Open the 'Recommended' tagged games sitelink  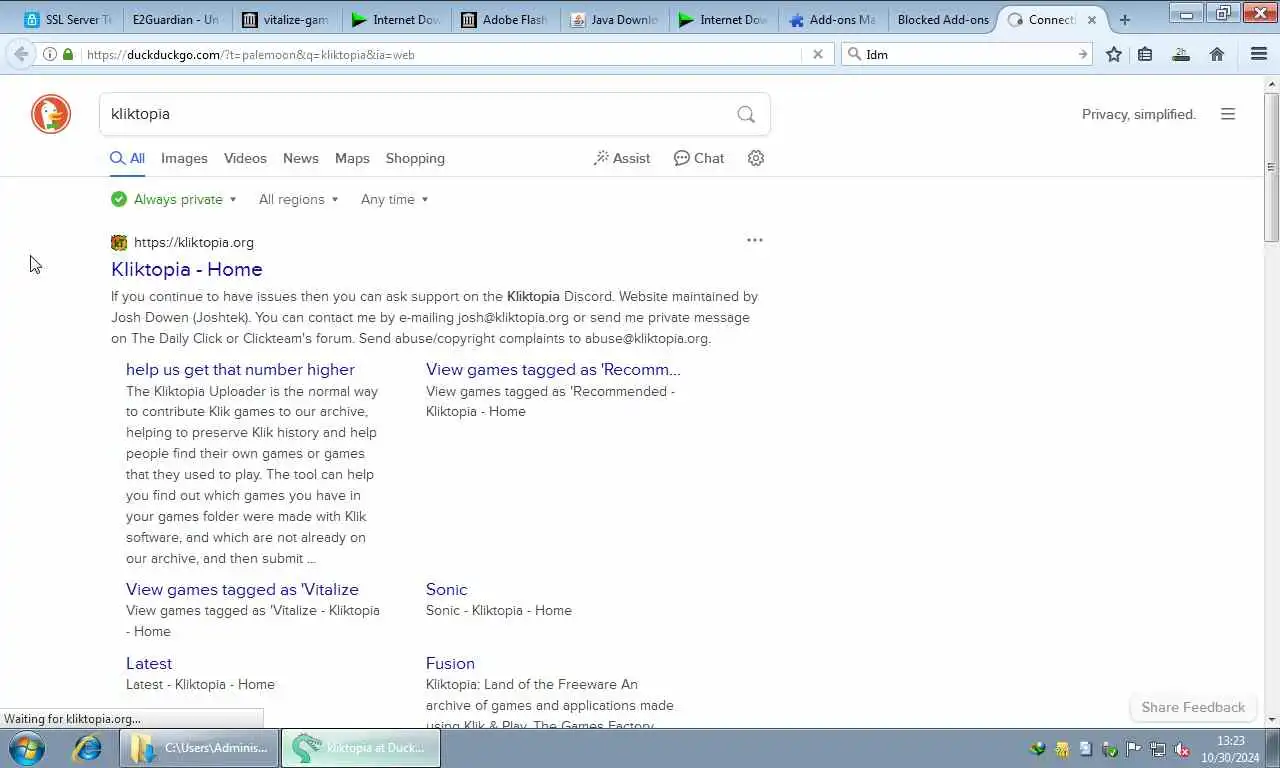[553, 369]
